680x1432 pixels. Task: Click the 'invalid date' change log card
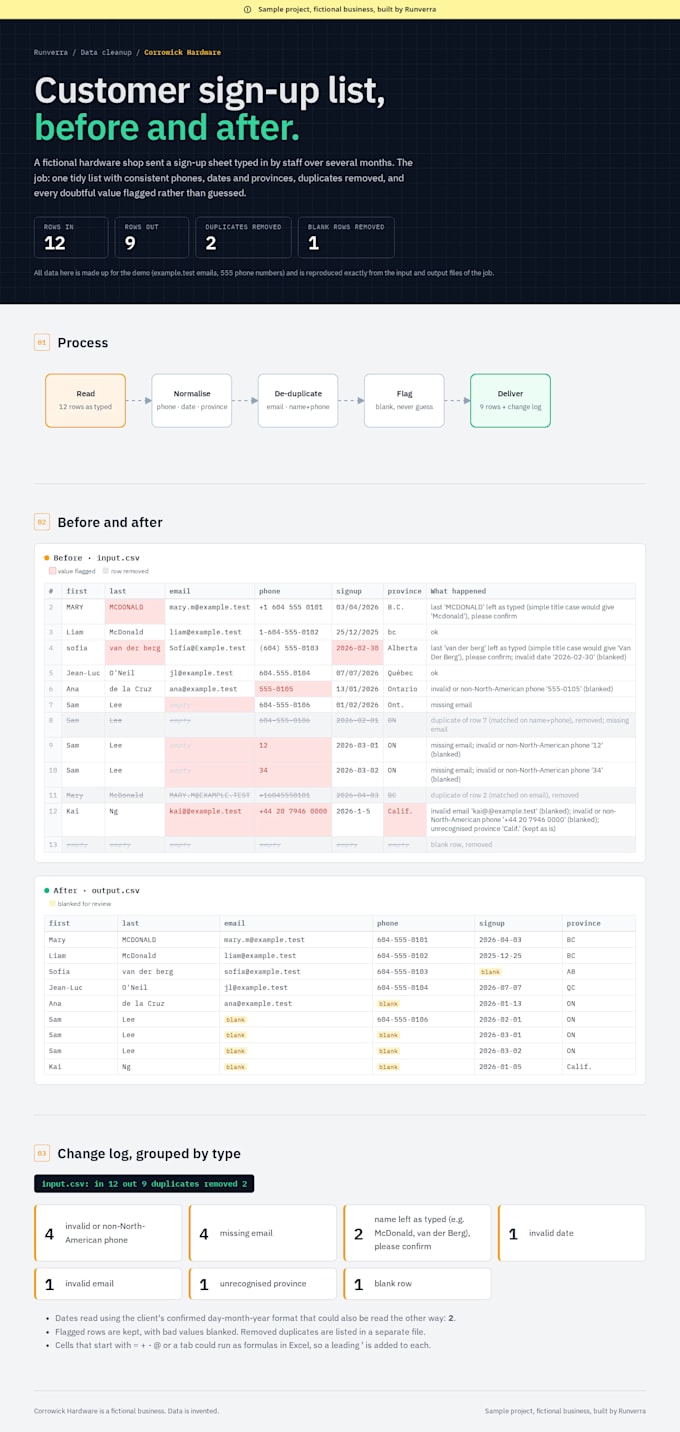(x=572, y=1233)
